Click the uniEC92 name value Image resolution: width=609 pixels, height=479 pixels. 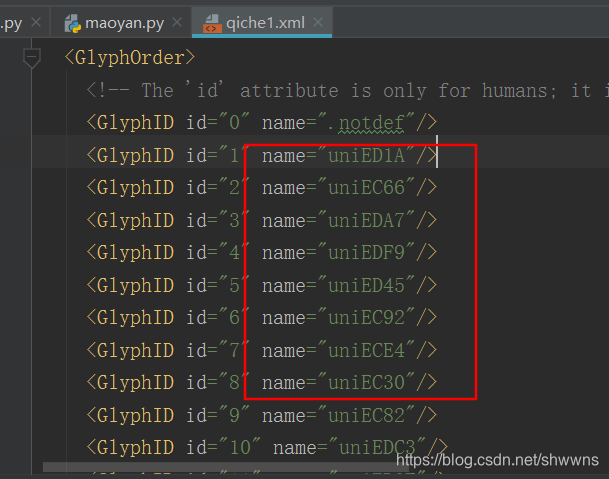(x=366, y=318)
